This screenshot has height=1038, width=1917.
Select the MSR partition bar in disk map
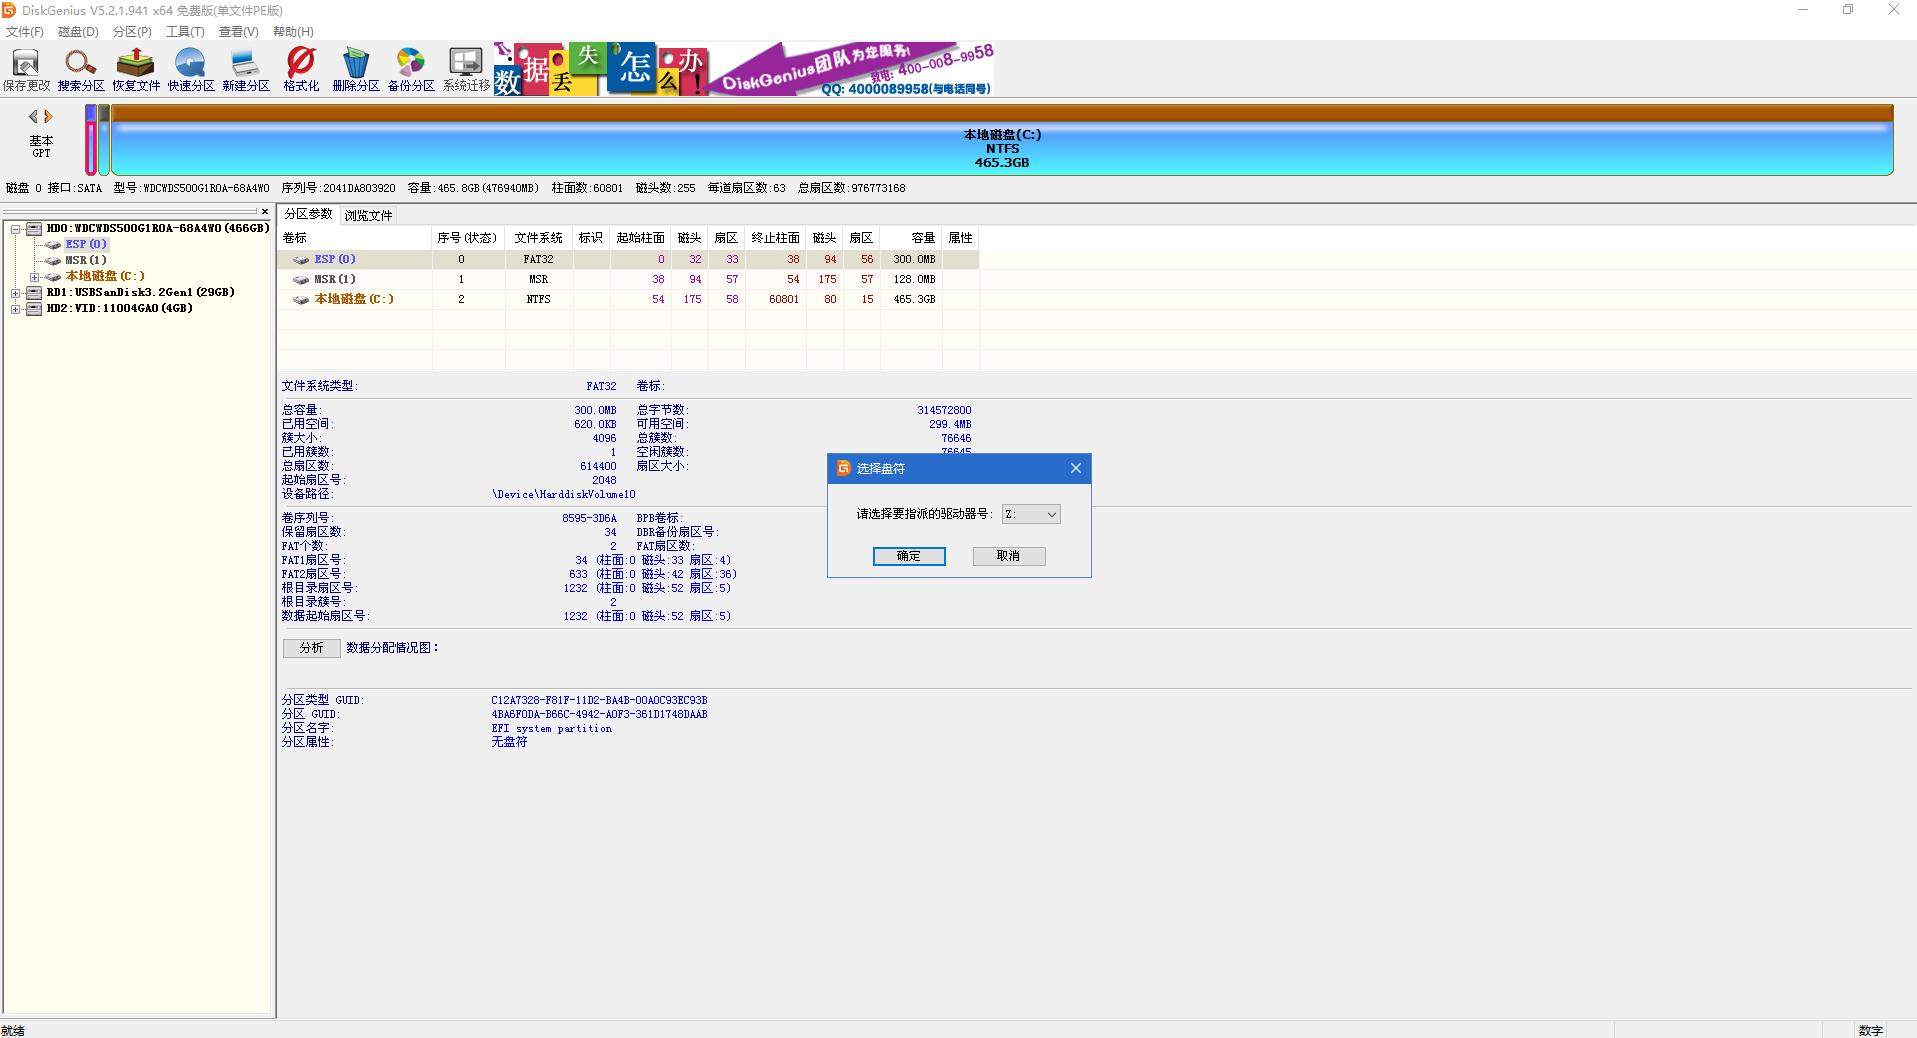pos(104,140)
